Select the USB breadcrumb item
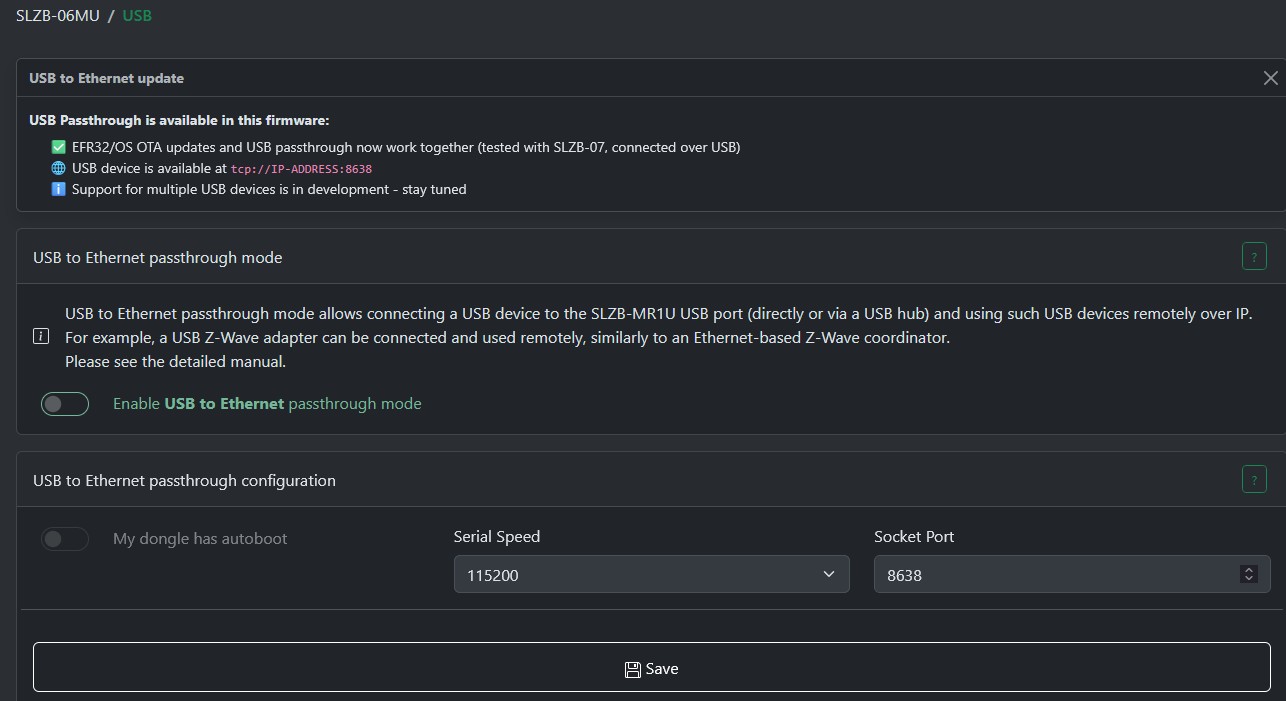Screen dimensions: 1286x701 coord(137,16)
